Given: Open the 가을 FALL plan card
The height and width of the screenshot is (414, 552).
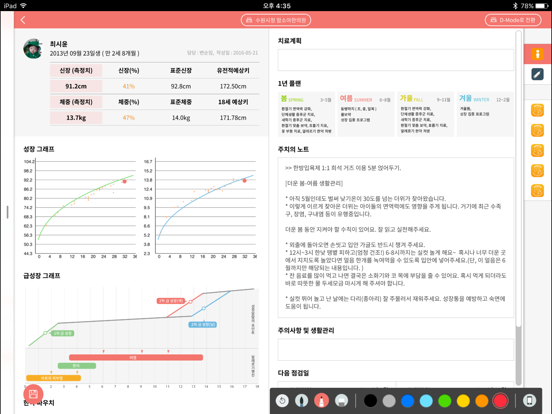Looking at the screenshot, I should coord(426,114).
